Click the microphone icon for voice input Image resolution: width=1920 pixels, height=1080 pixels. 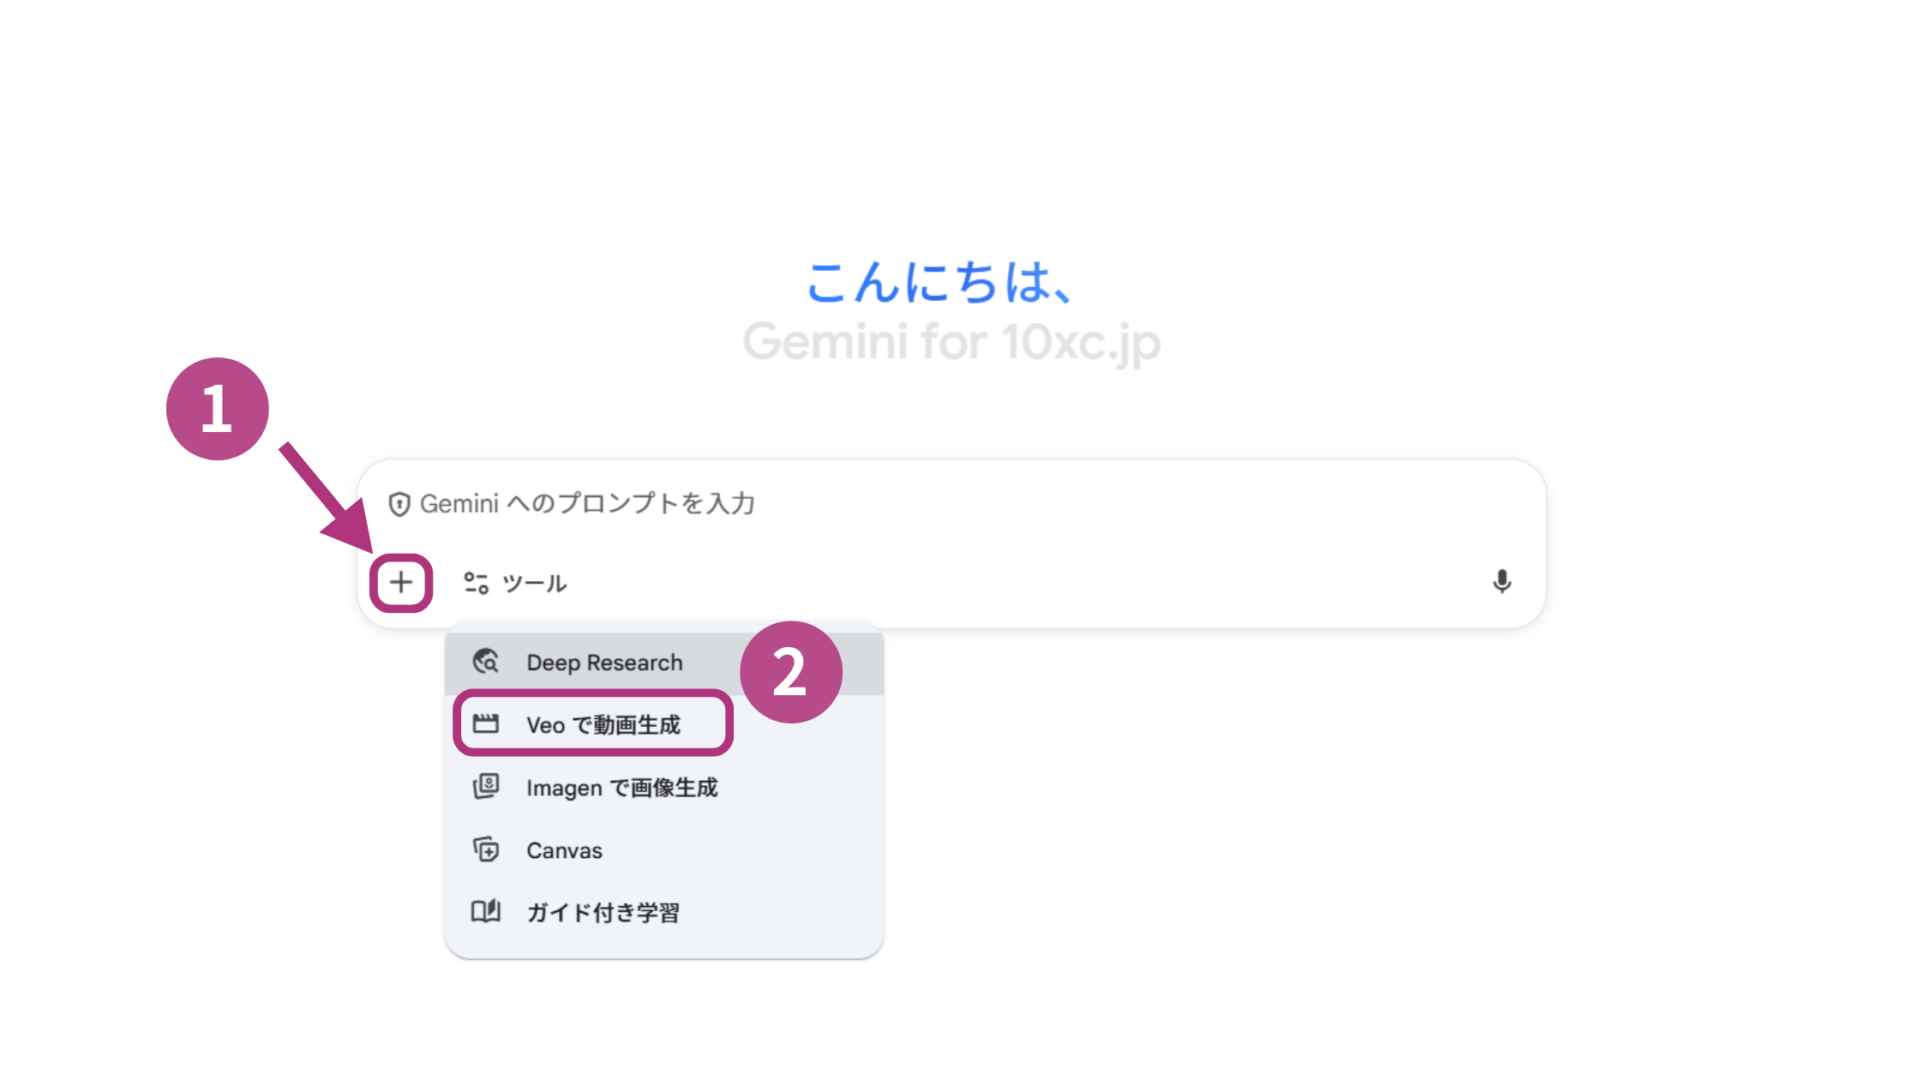pos(1503,582)
